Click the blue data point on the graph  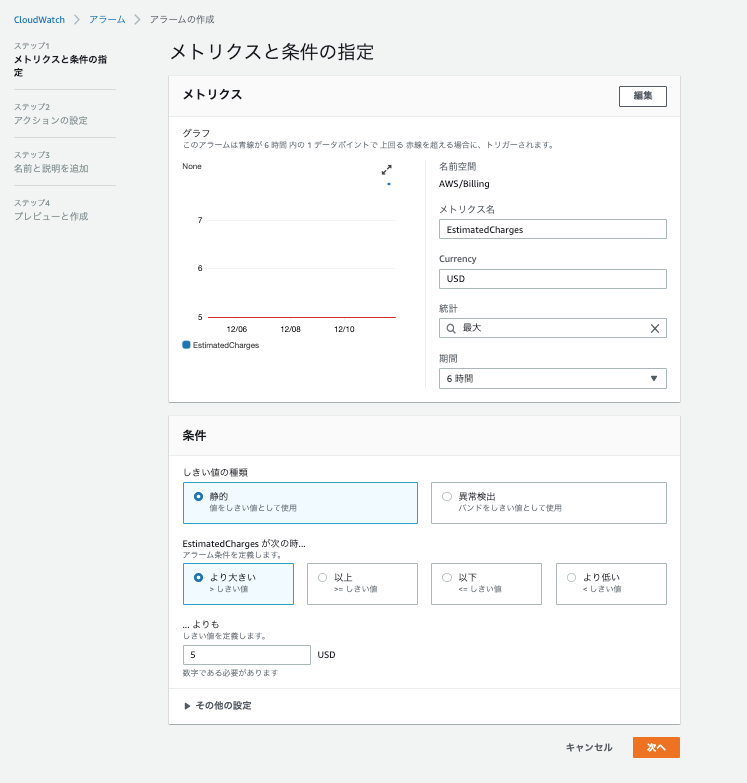pos(388,184)
